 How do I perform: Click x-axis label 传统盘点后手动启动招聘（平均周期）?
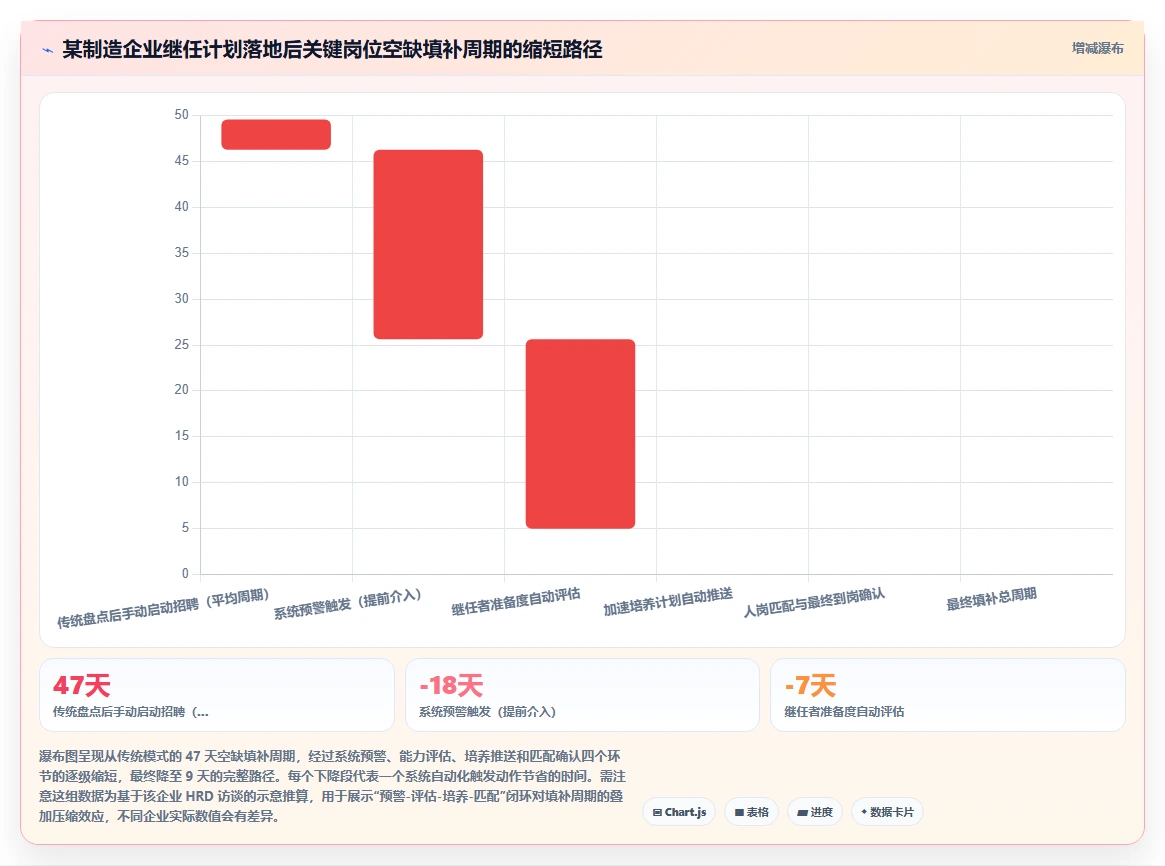[x=163, y=608]
